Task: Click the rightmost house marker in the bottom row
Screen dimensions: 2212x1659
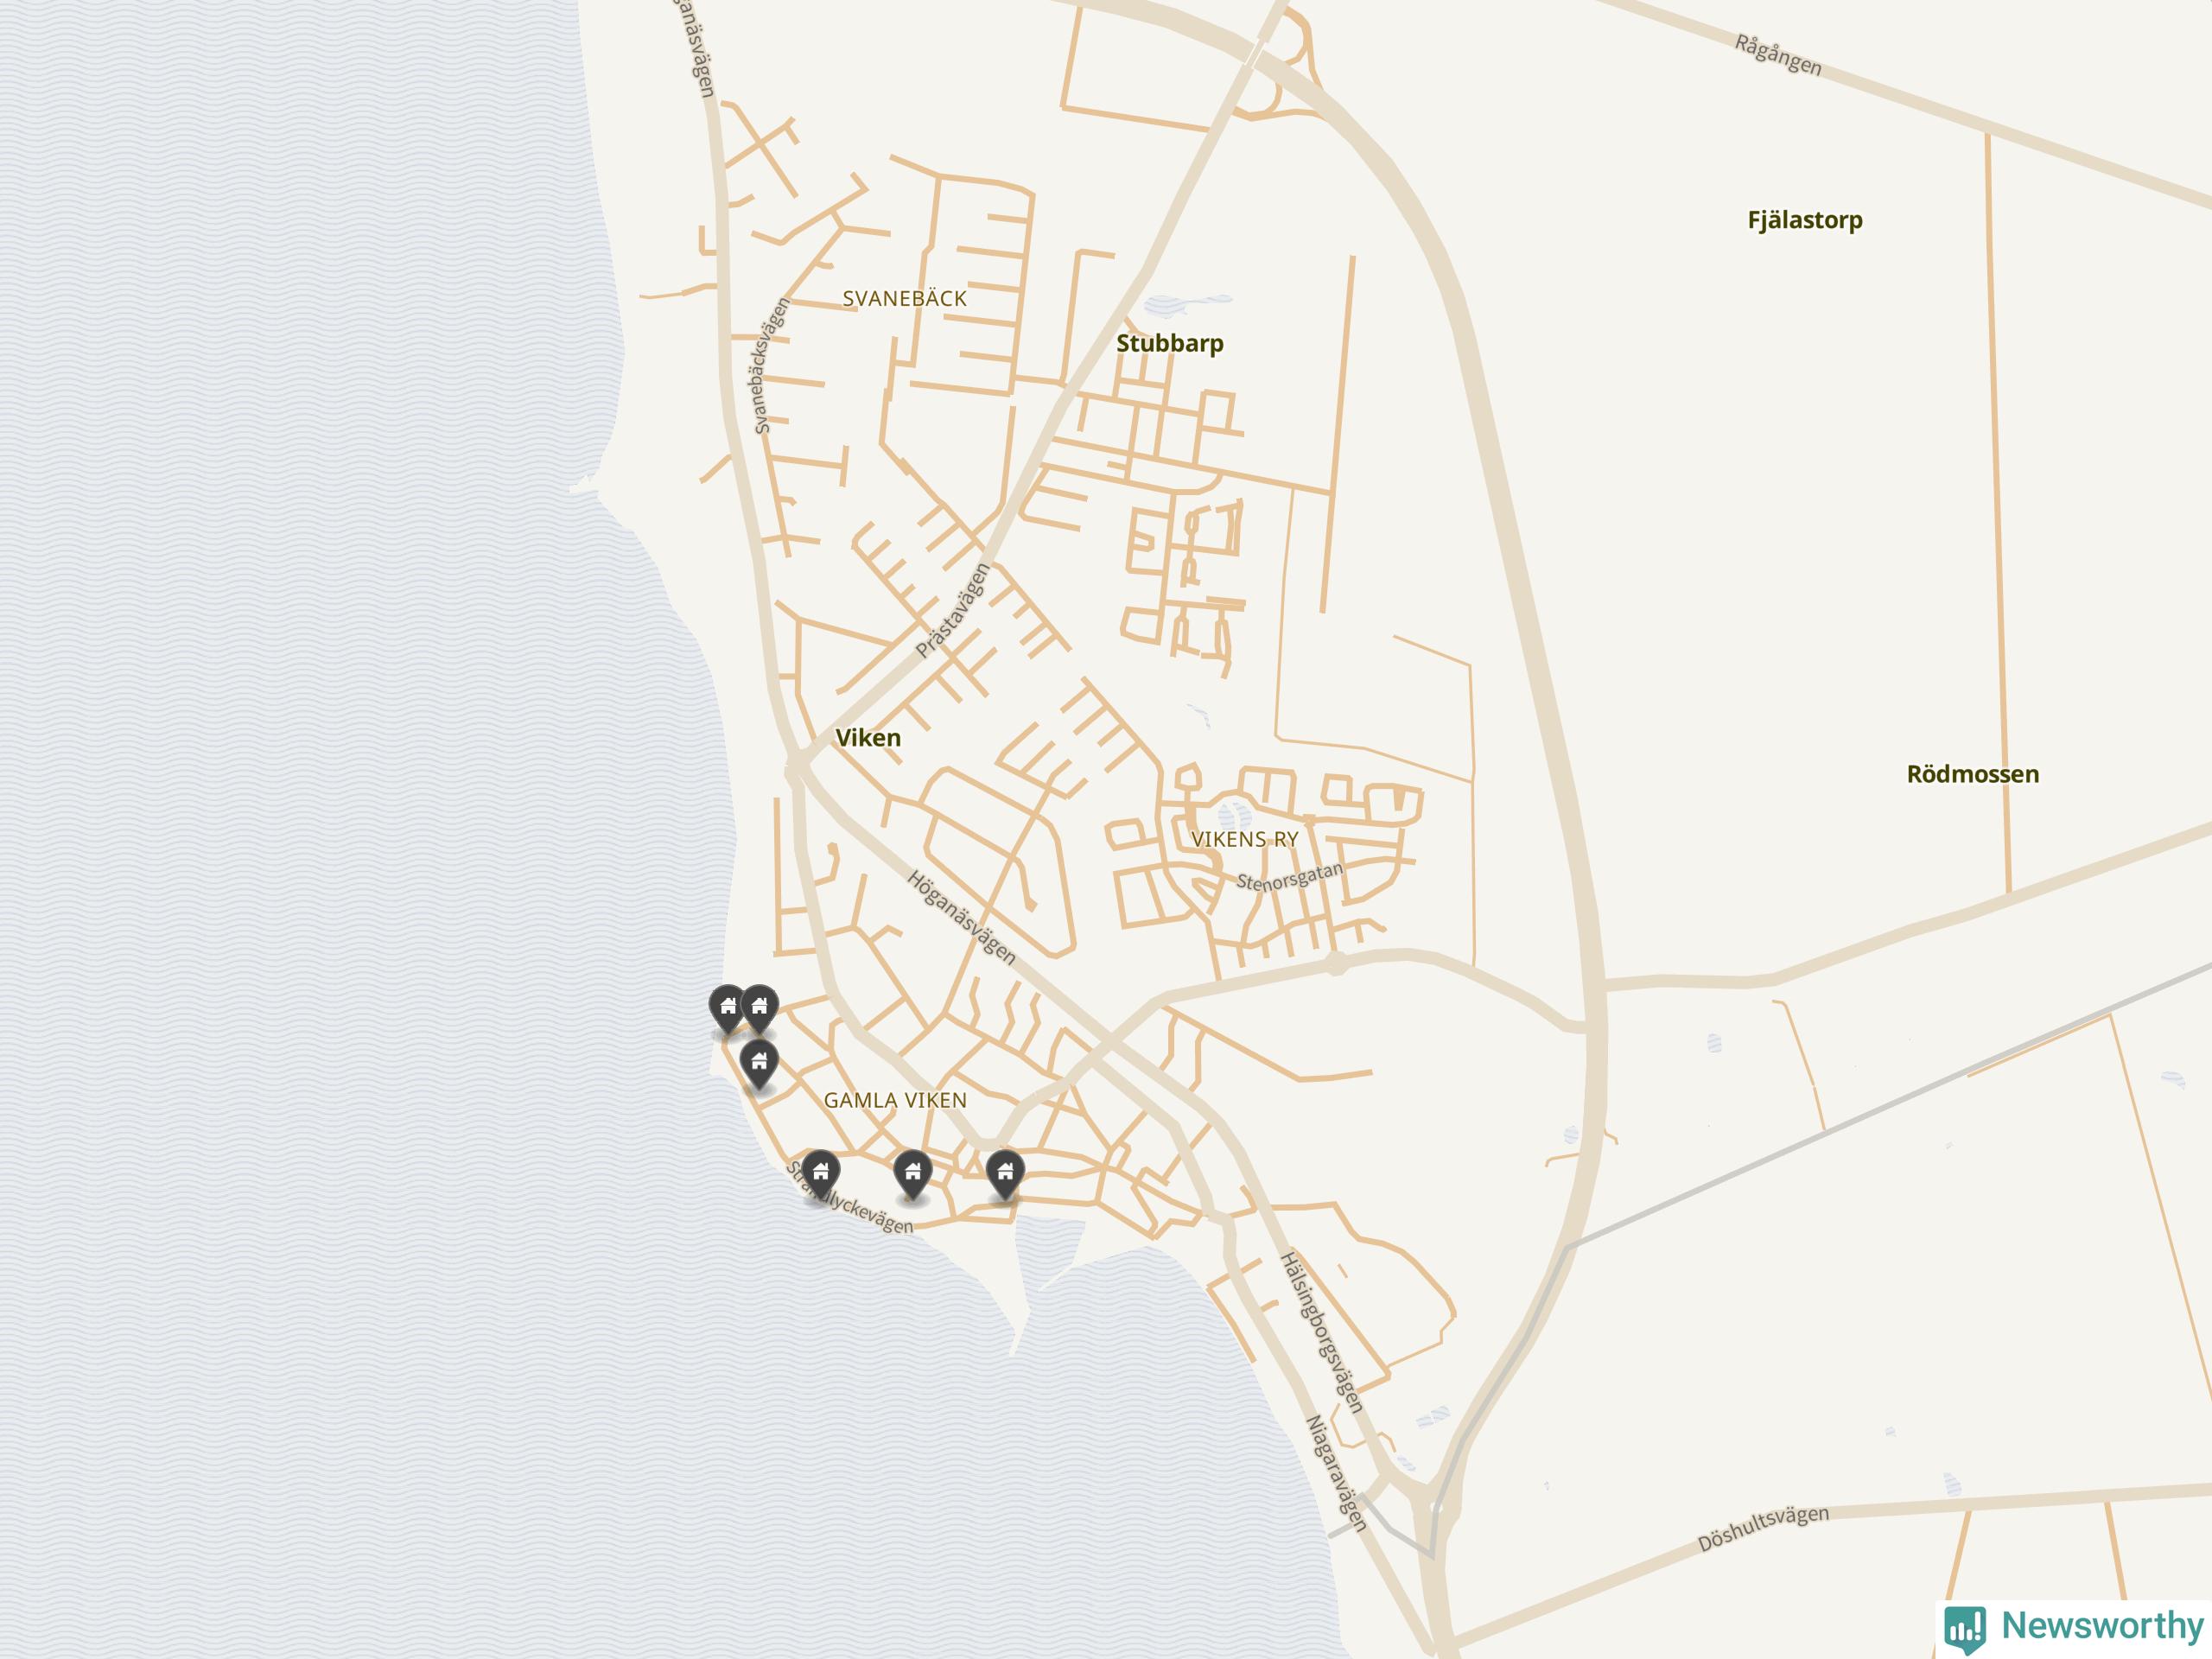Action: [1005, 1175]
